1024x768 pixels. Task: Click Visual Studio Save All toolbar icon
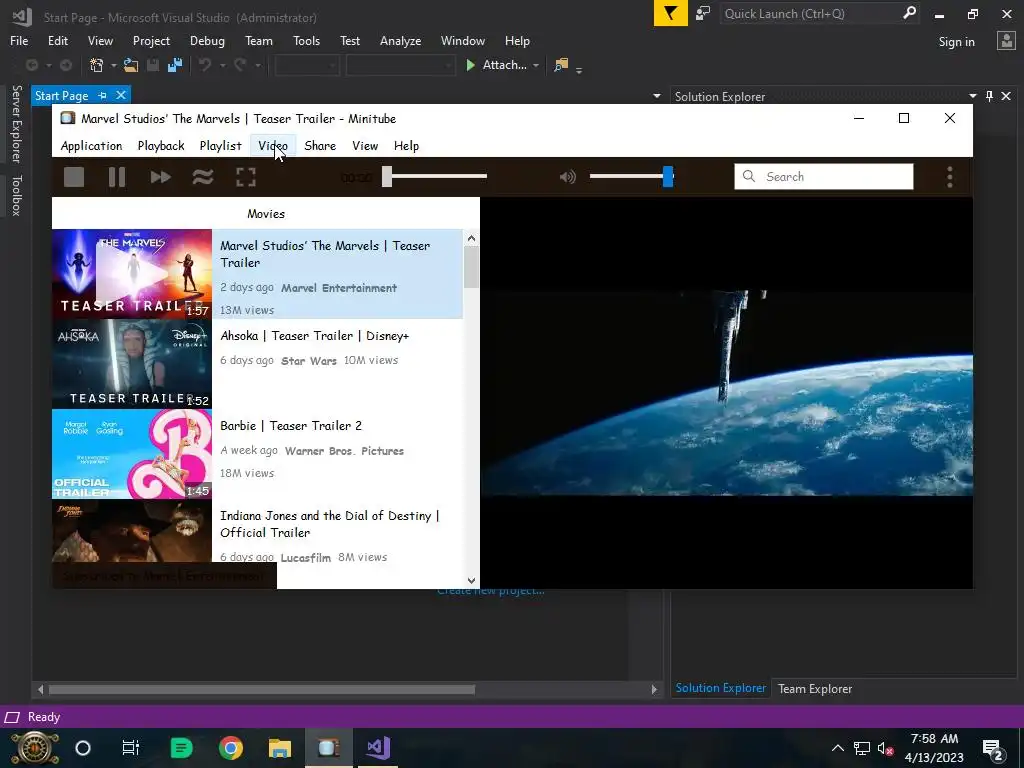pyautogui.click(x=175, y=65)
